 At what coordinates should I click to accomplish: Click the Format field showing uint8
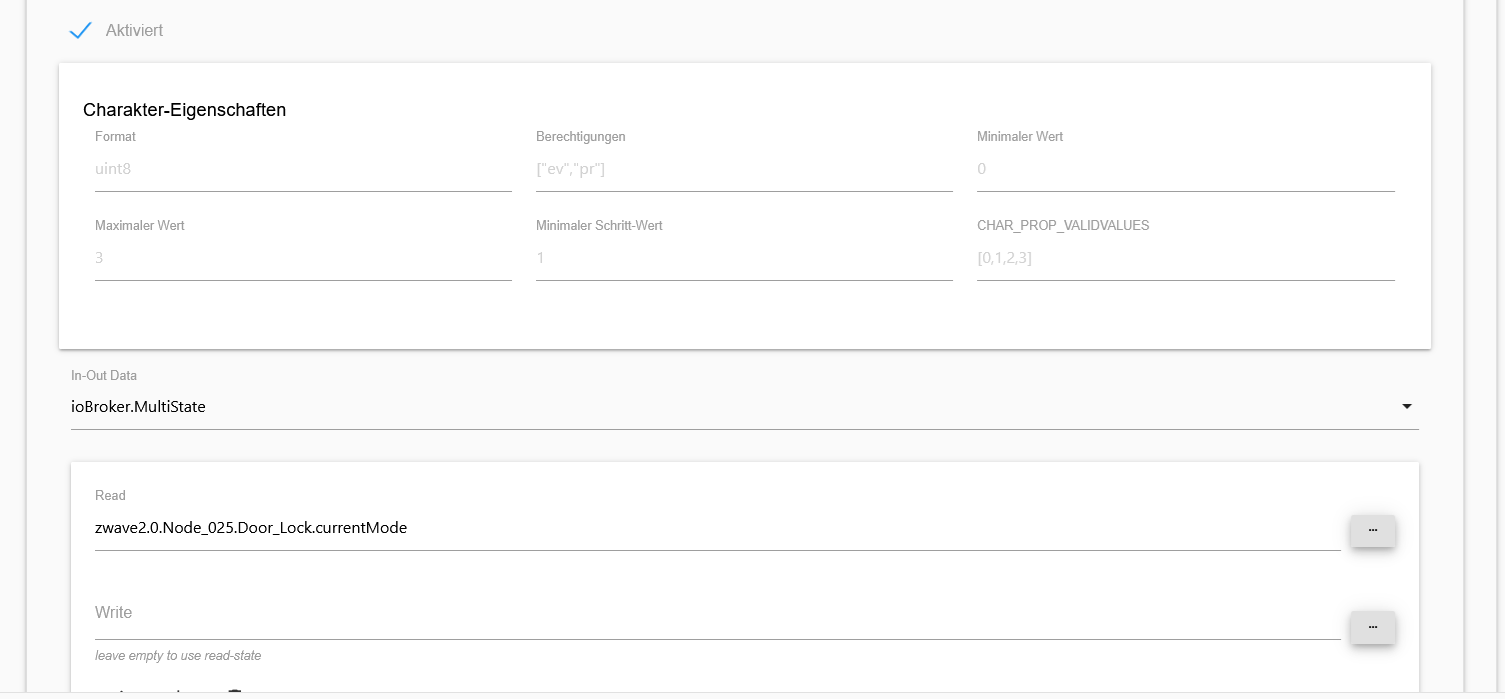click(302, 169)
